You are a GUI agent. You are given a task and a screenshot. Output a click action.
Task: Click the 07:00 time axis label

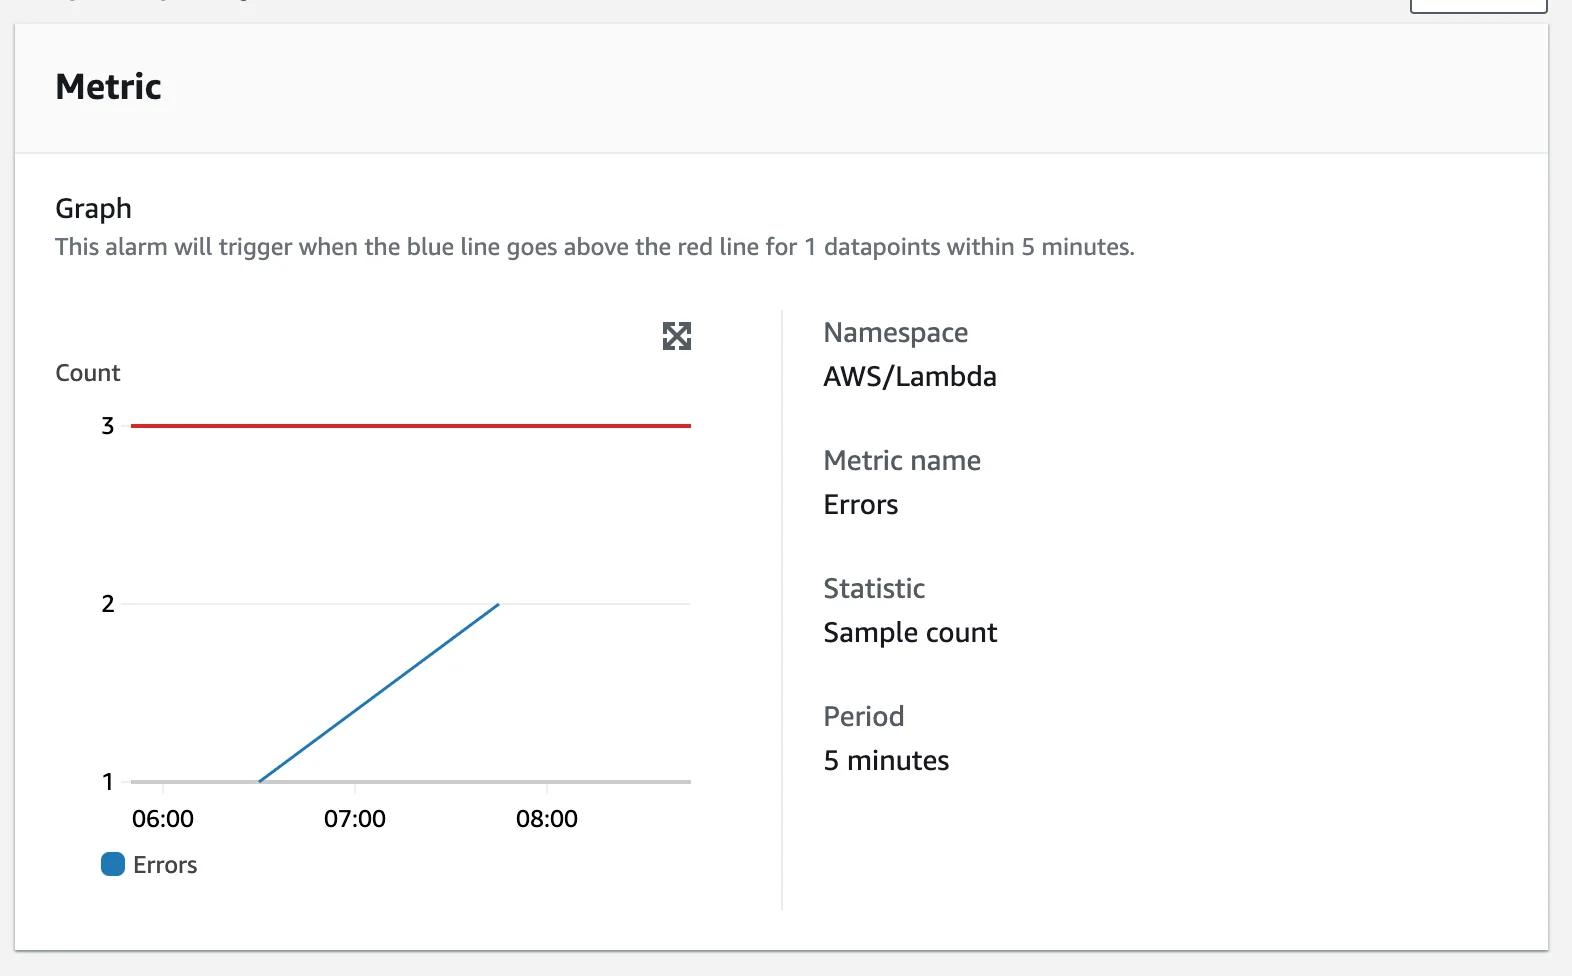pyautogui.click(x=355, y=819)
